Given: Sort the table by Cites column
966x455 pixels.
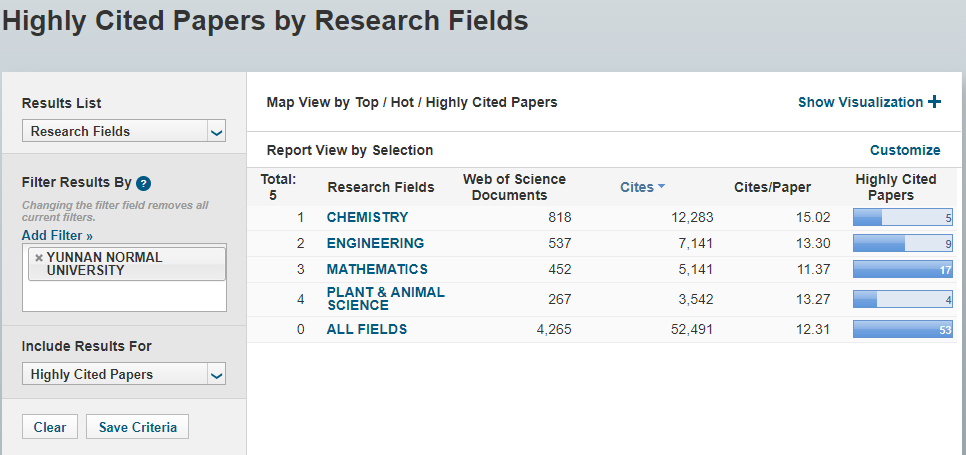Looking at the screenshot, I should click(x=636, y=187).
